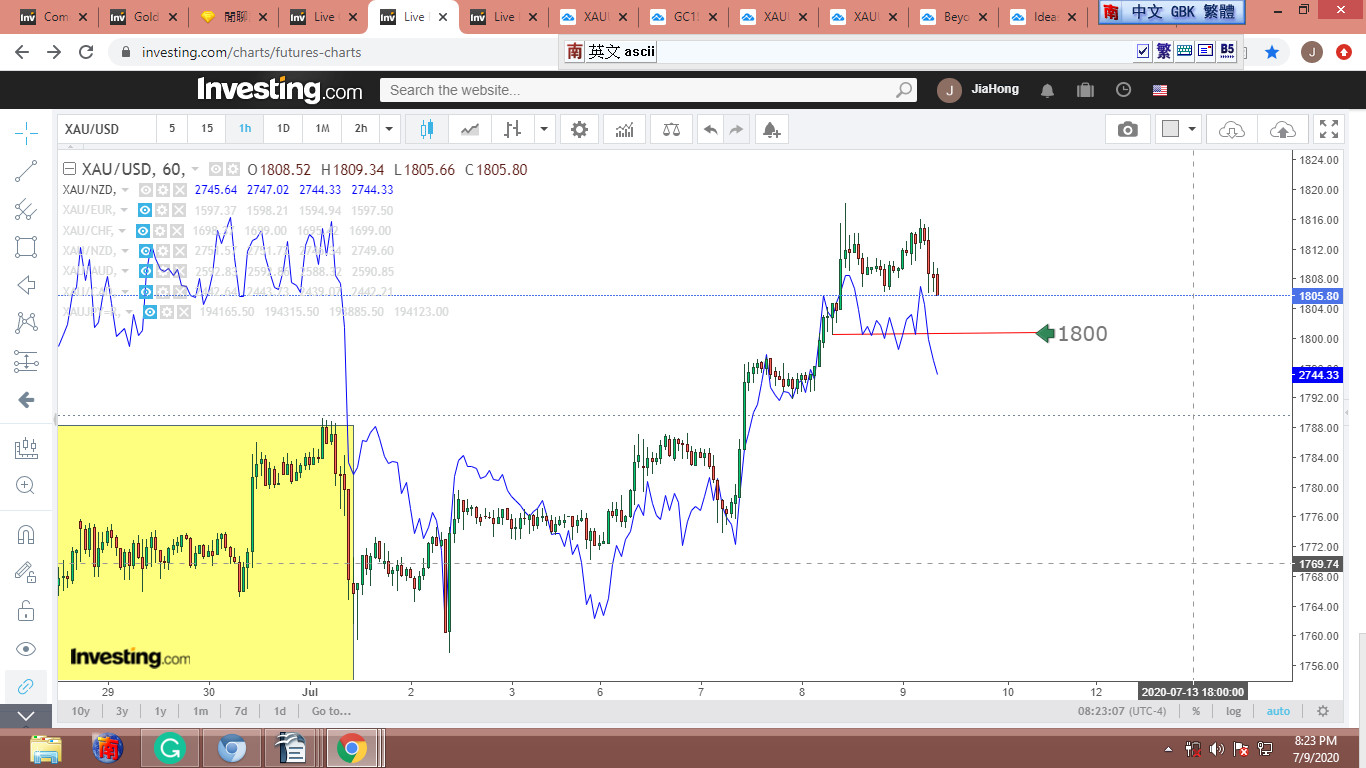Viewport: 1366px width, 768px height.
Task: Undo the last chart action
Action: coord(710,129)
